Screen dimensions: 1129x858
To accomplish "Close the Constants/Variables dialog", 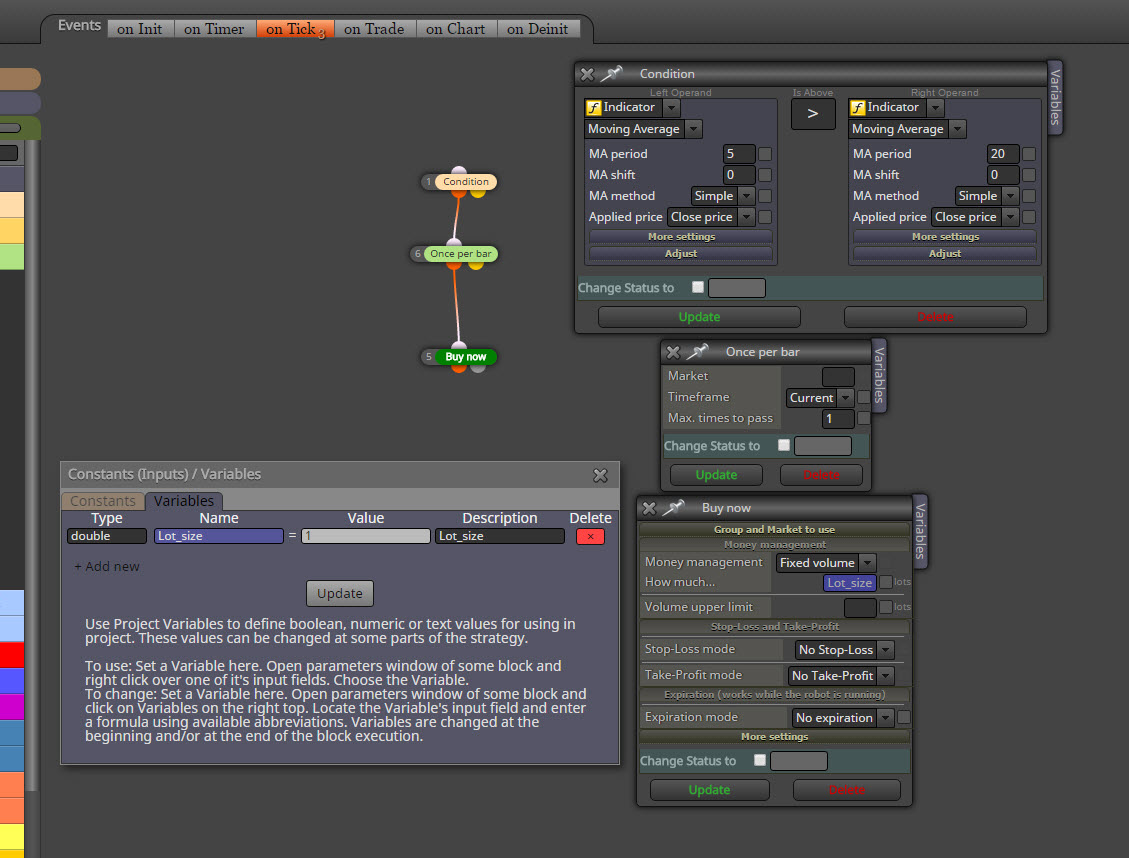I will (x=601, y=475).
